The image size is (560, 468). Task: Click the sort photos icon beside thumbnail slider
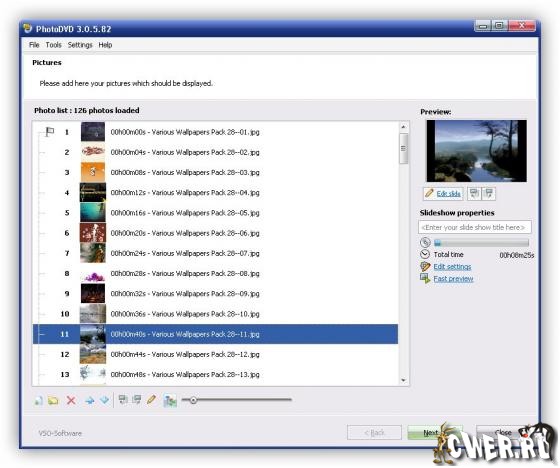tap(170, 400)
